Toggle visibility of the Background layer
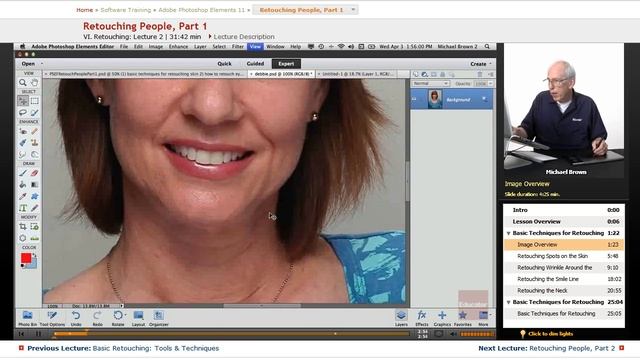640x360 pixels. pyautogui.click(x=415, y=99)
